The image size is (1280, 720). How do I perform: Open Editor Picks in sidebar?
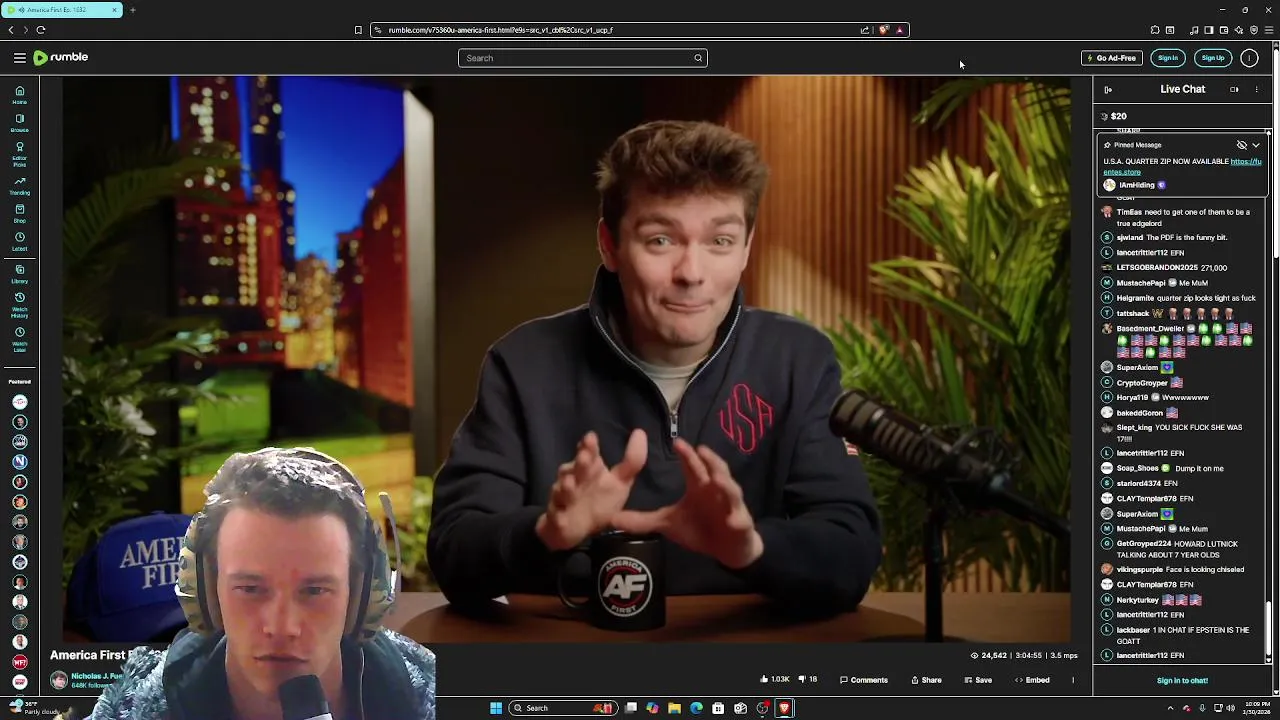pyautogui.click(x=19, y=153)
